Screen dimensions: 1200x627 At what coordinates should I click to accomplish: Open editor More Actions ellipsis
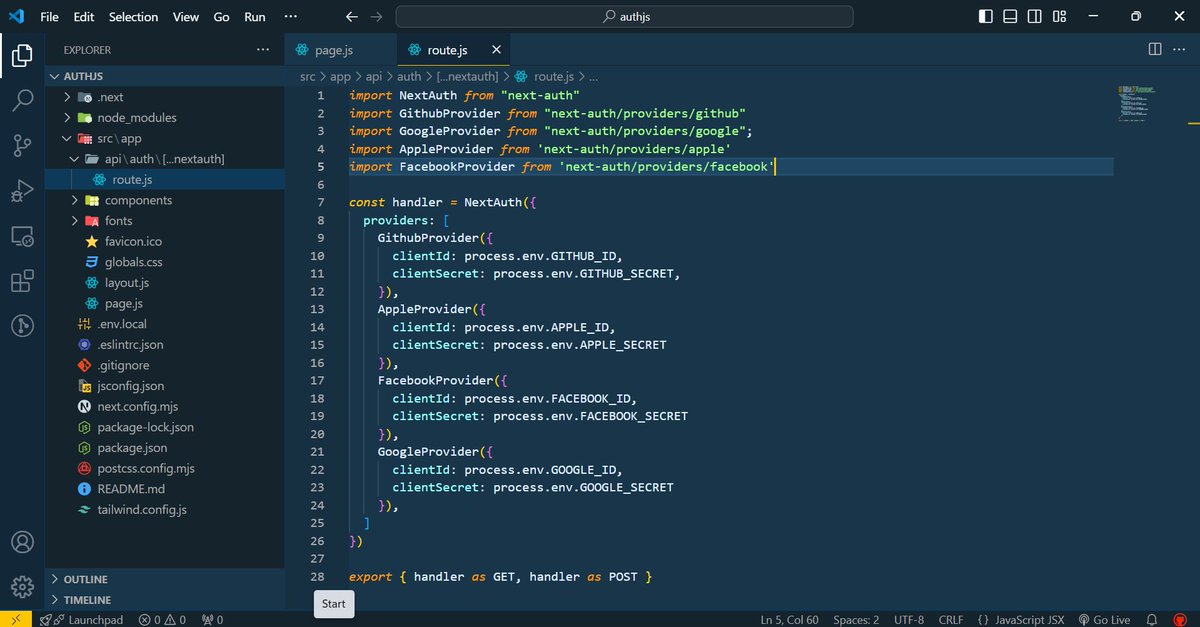click(x=1179, y=49)
